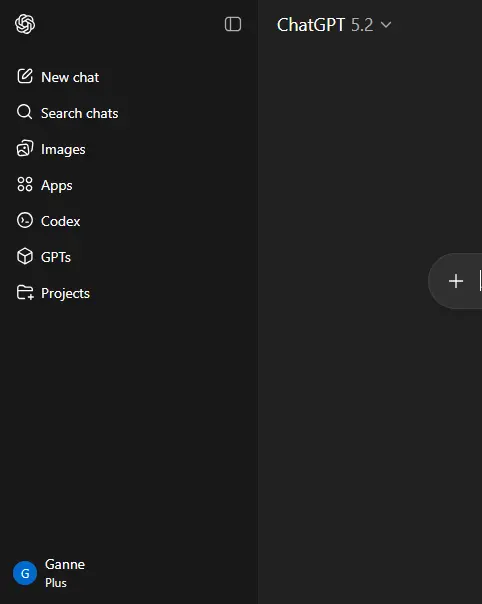
Task: Click the New chat pencil icon
Action: tap(25, 76)
